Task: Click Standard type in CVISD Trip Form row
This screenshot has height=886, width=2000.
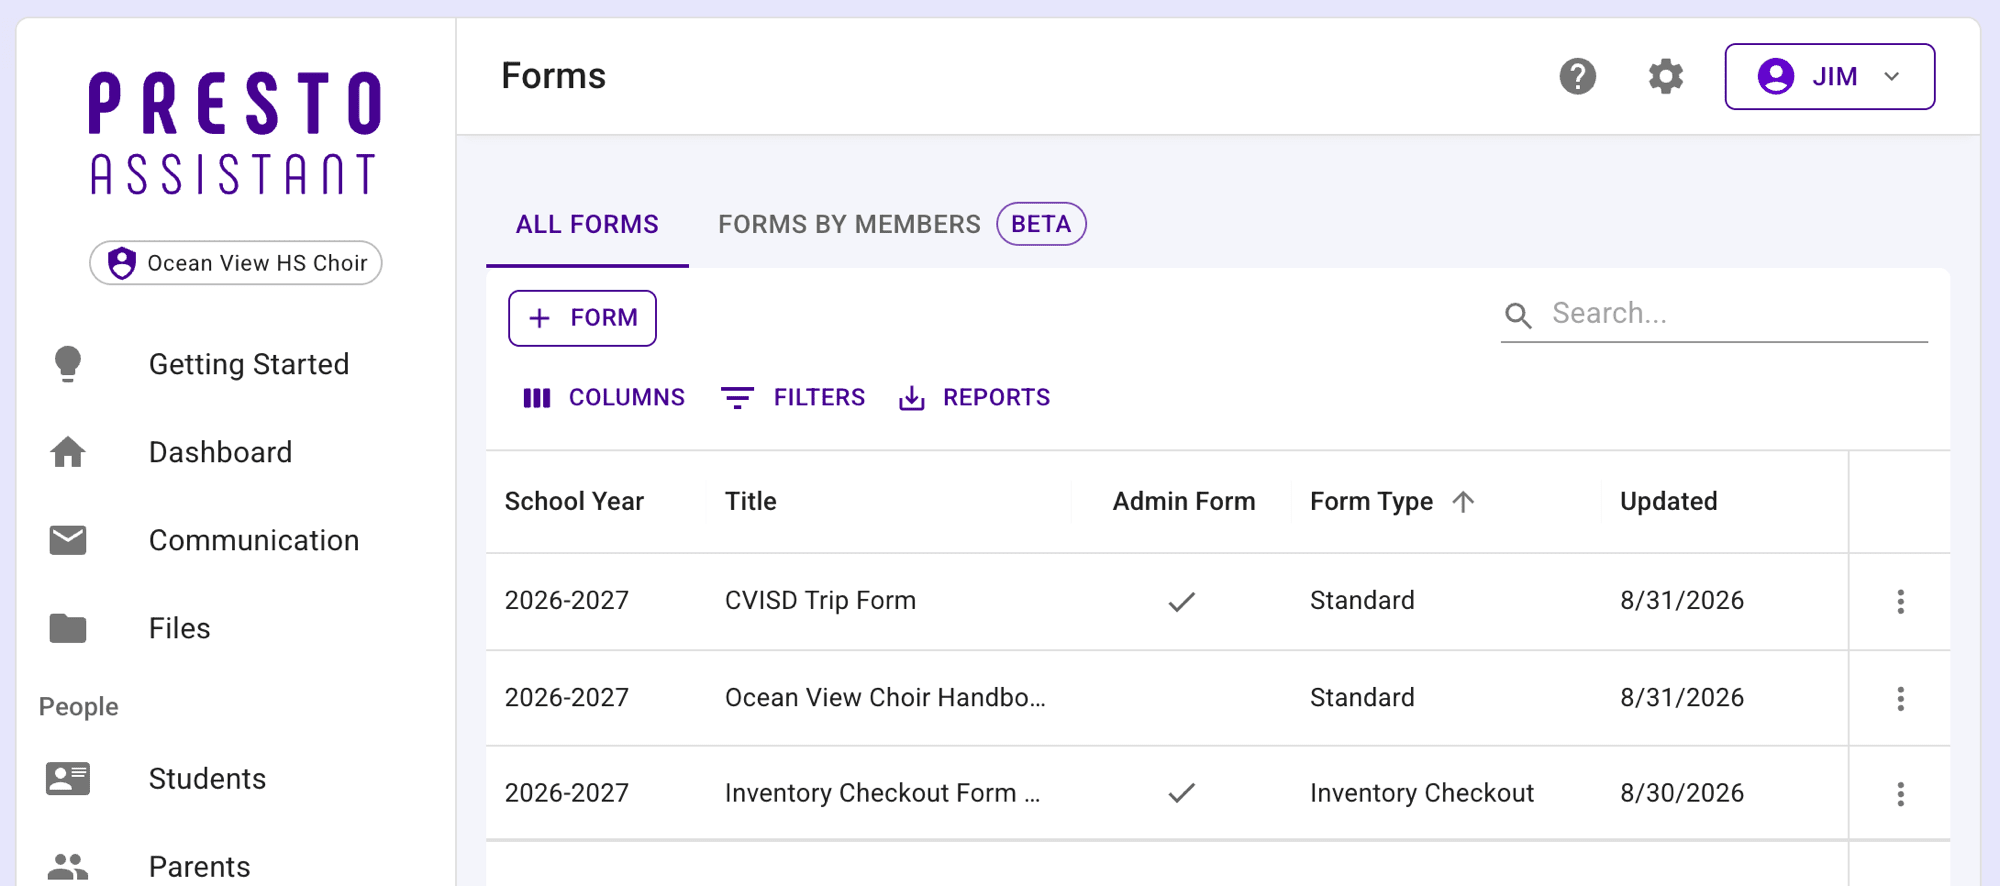Action: [1362, 600]
